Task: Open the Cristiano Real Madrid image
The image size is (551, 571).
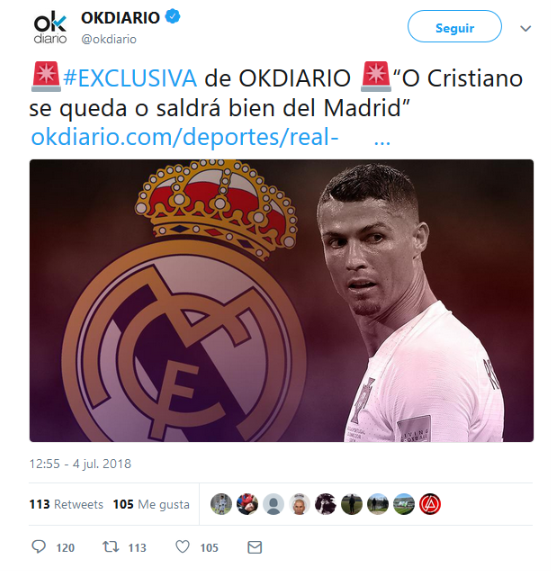Action: pos(282,300)
